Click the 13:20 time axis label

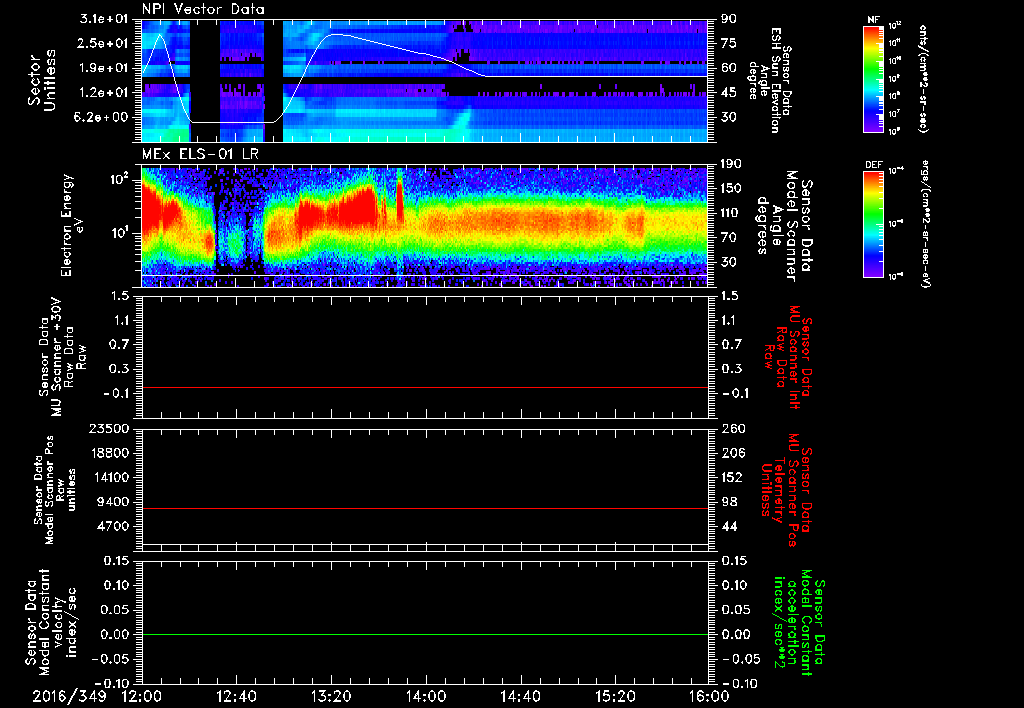click(x=331, y=696)
